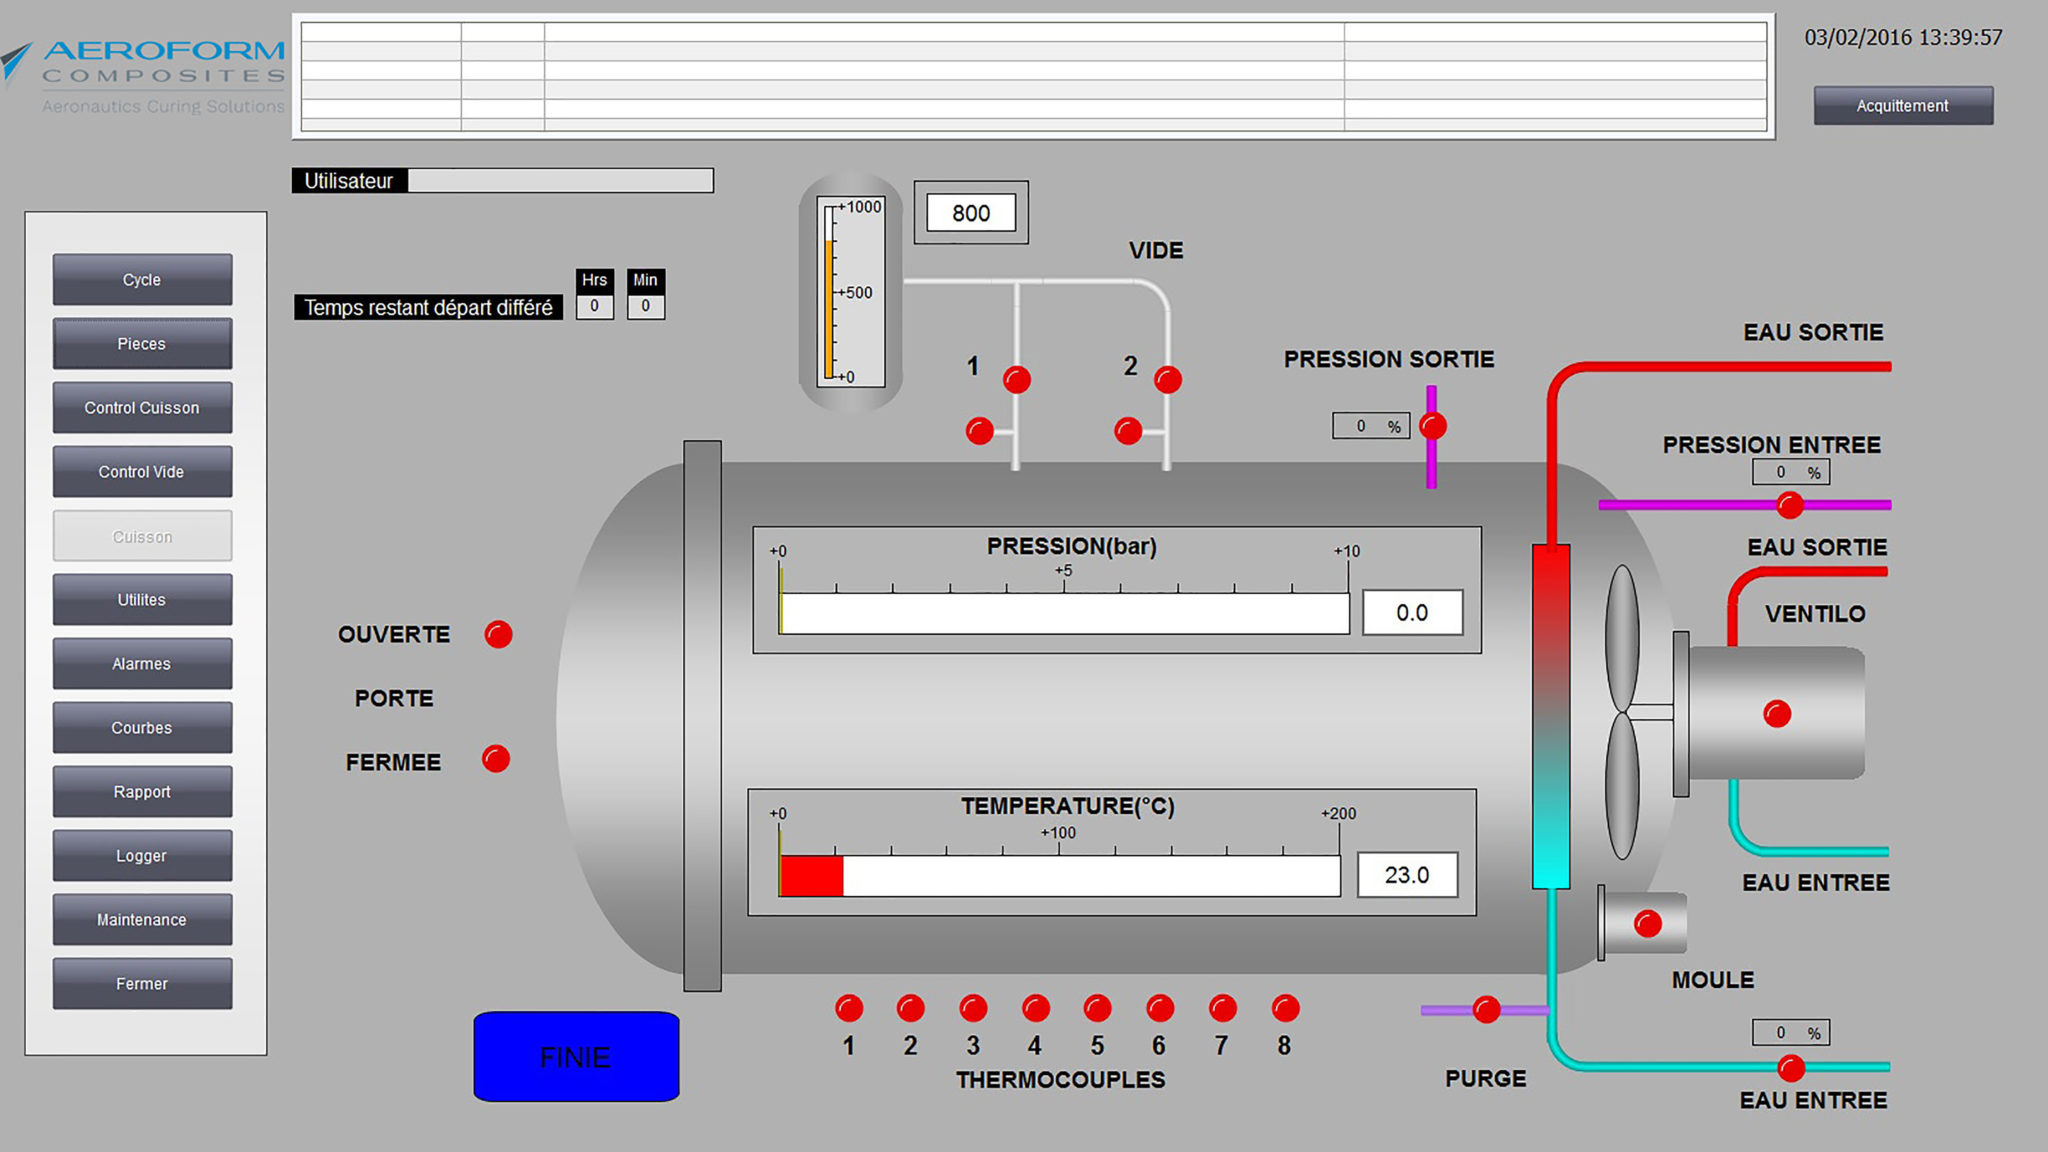Open the Control Cuisson screen
Image resolution: width=2048 pixels, height=1152 pixels.
click(x=142, y=407)
